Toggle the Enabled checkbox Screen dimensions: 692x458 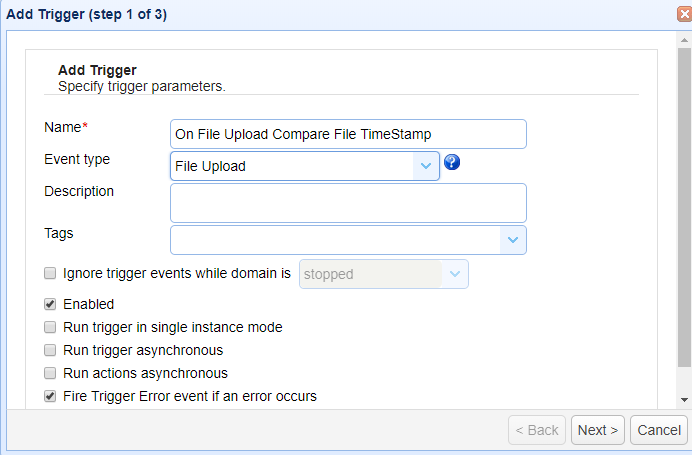coord(50,304)
